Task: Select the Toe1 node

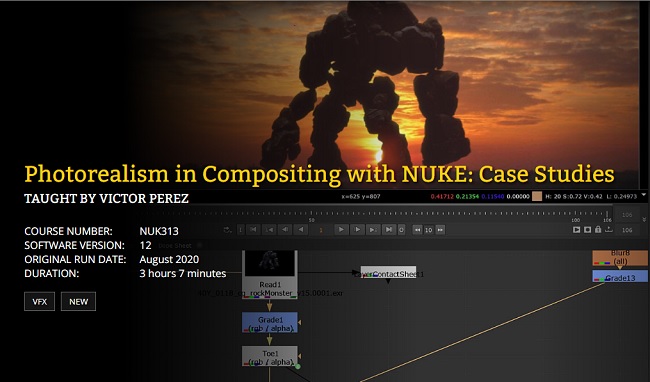Action: pyautogui.click(x=269, y=356)
